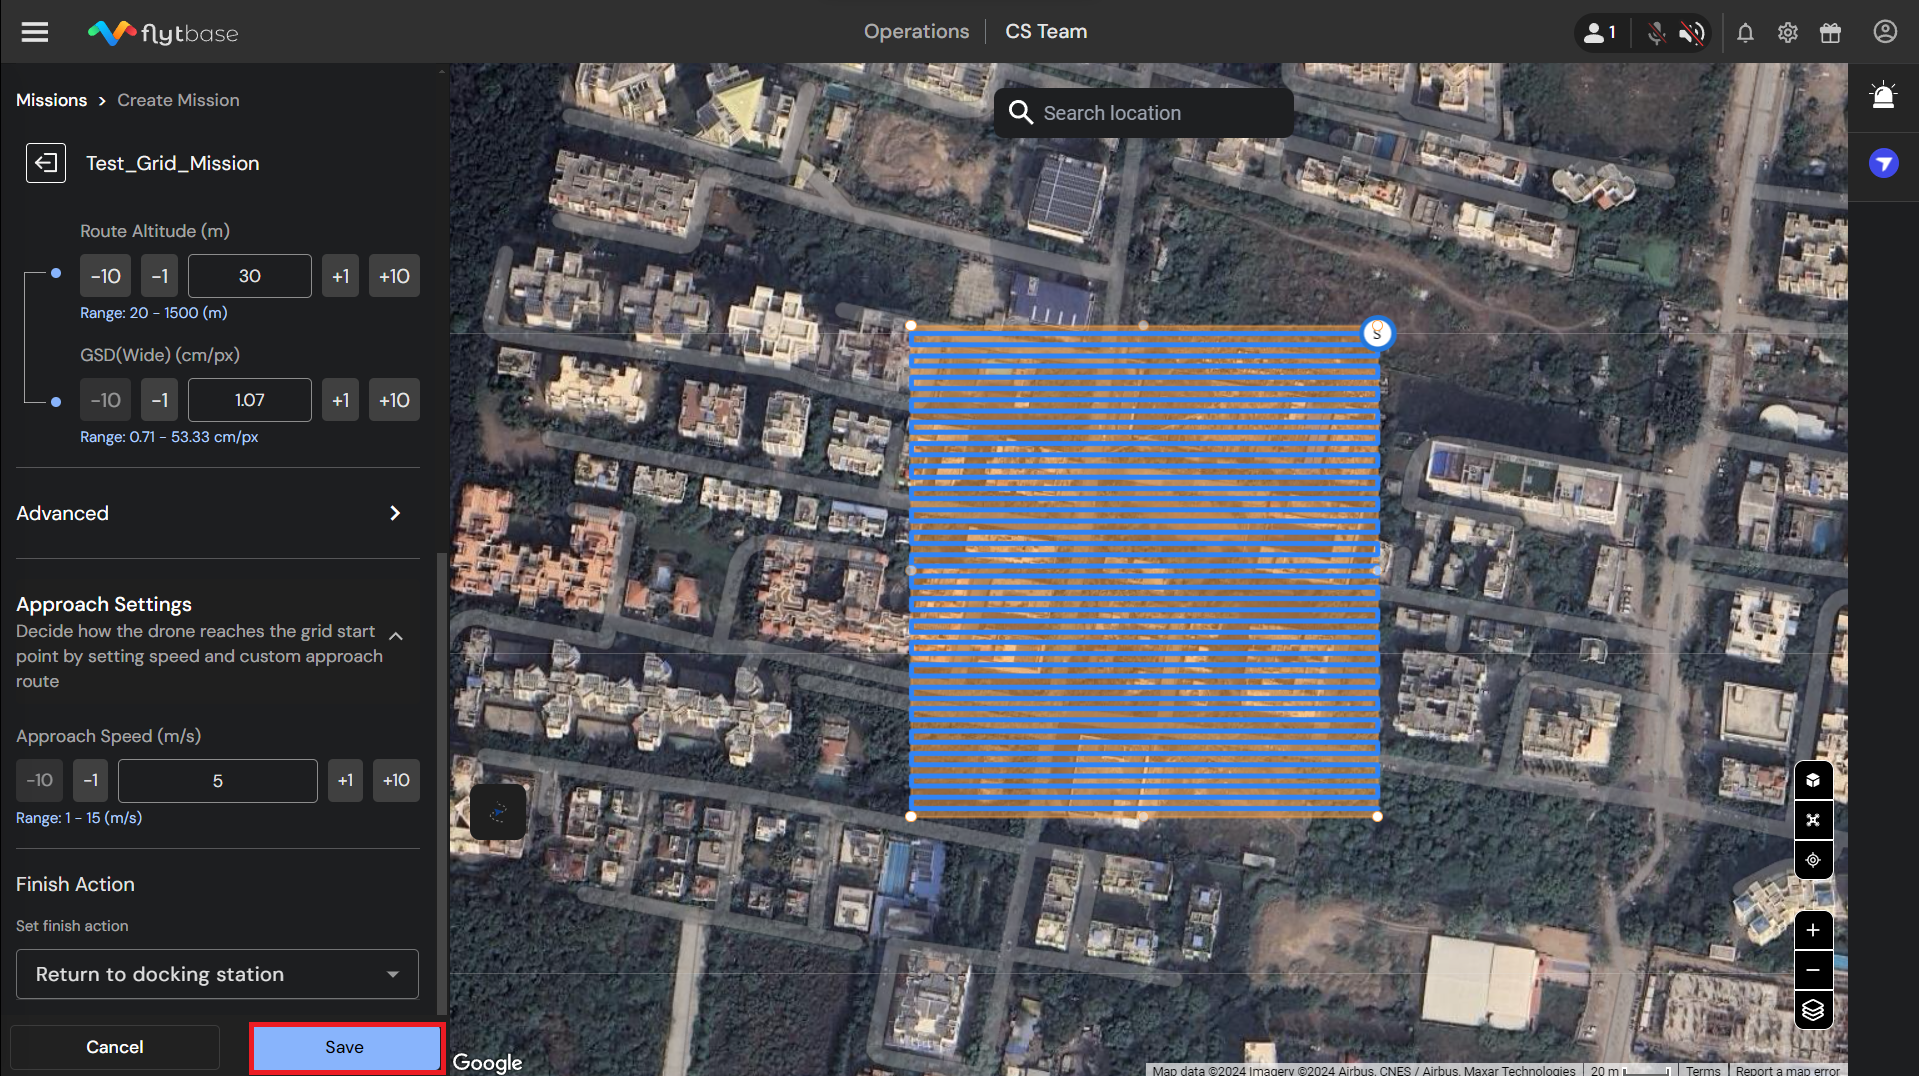This screenshot has height=1080, width=1920.
Task: Toggle the muted microphone
Action: tap(1656, 33)
